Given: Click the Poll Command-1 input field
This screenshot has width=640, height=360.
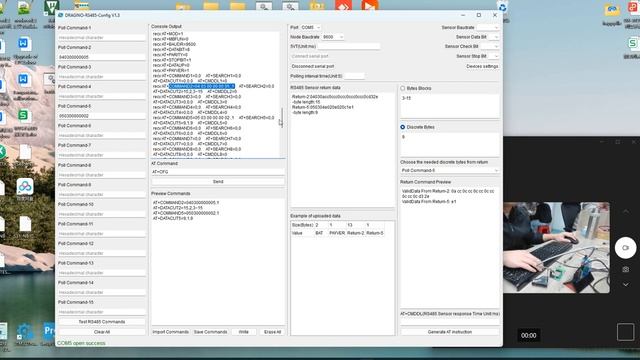Looking at the screenshot, I should click(102, 38).
